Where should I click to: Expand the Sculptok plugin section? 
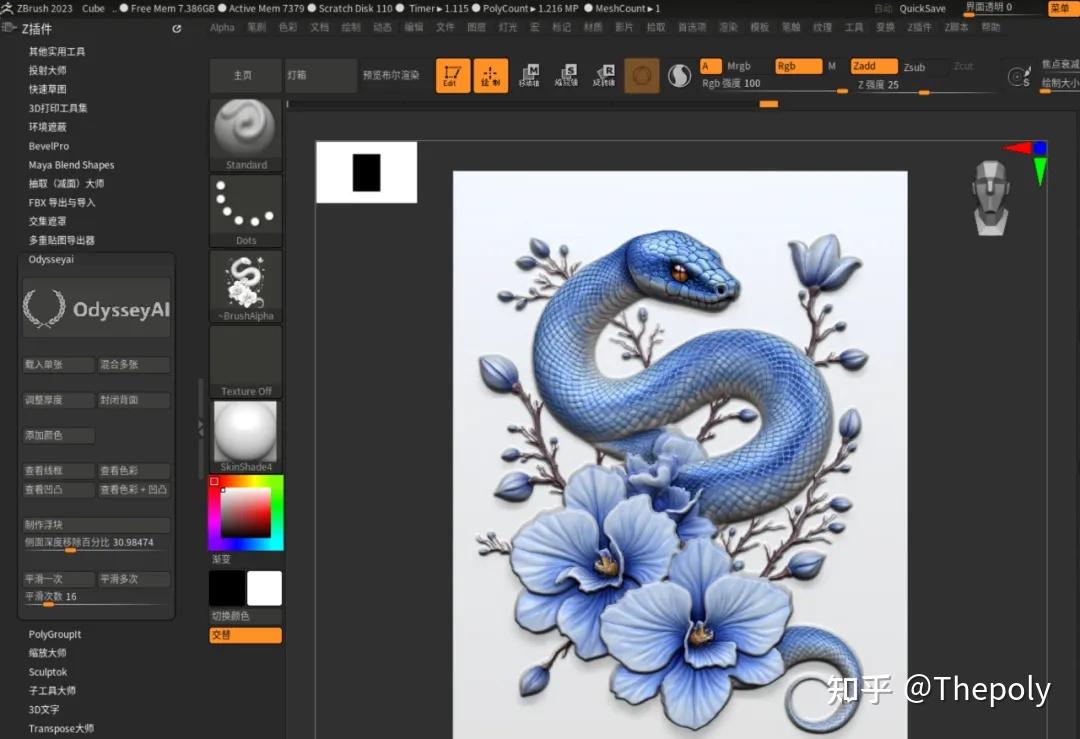click(x=48, y=672)
